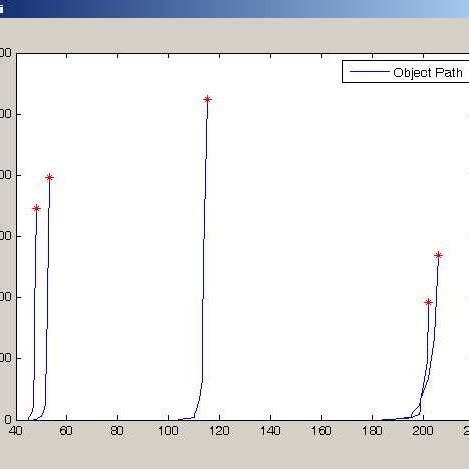Select the x-axis tick label 160
The height and width of the screenshot is (469, 469).
pos(321,431)
